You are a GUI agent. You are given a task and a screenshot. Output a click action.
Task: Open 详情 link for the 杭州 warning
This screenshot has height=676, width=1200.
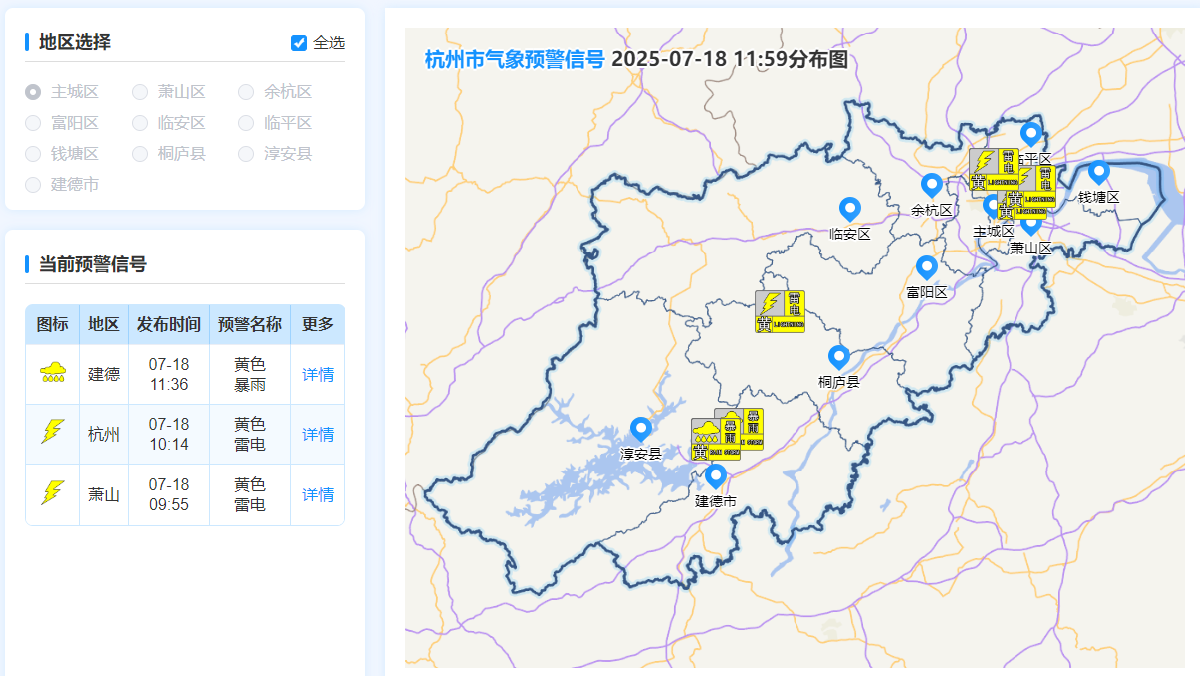318,435
